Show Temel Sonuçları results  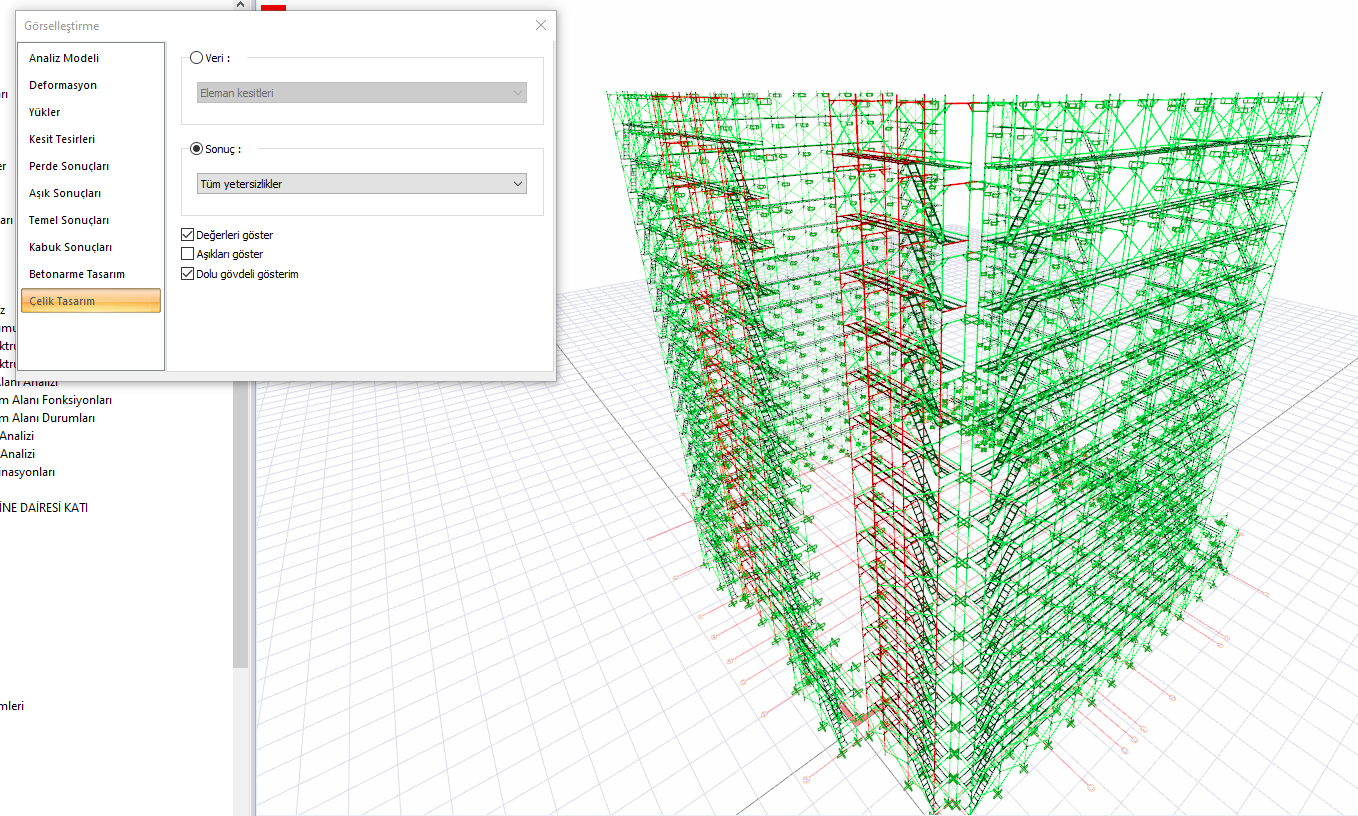tap(91, 220)
